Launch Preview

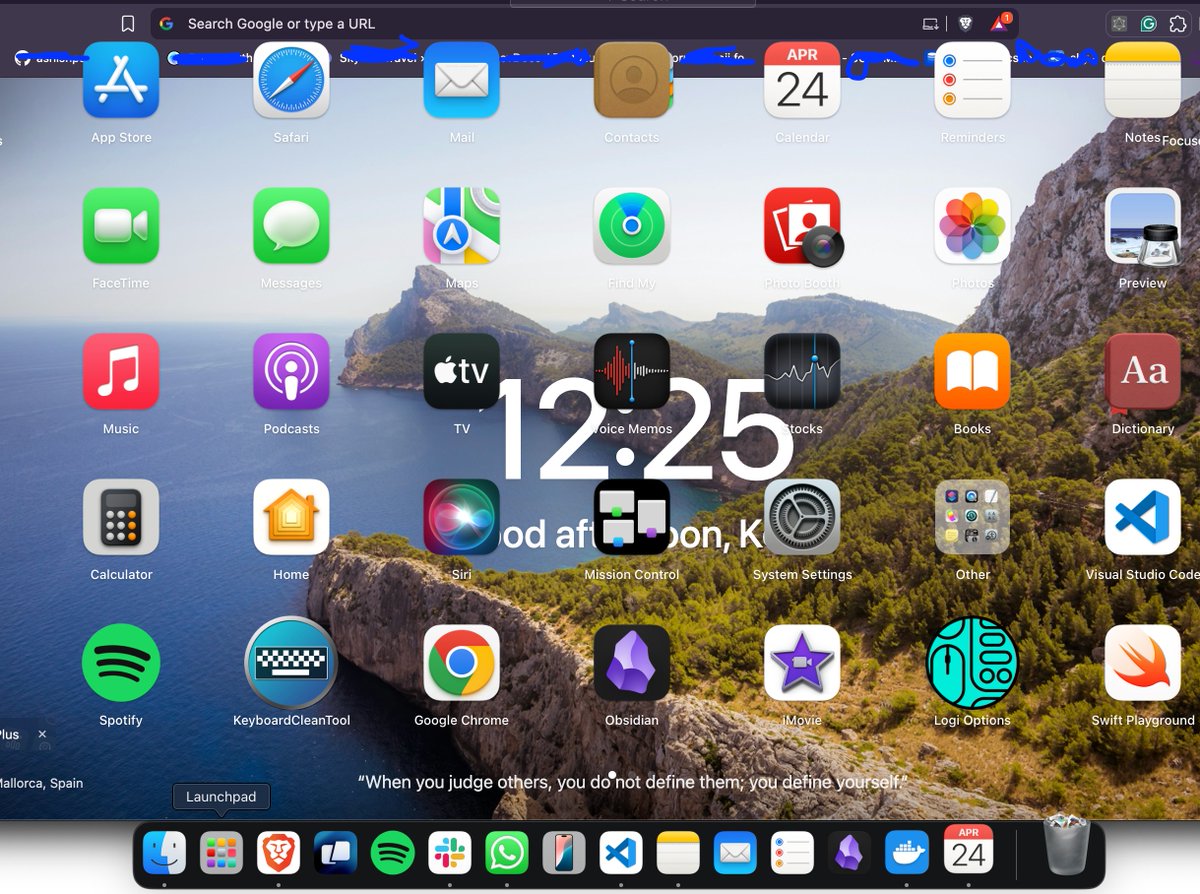click(1142, 226)
